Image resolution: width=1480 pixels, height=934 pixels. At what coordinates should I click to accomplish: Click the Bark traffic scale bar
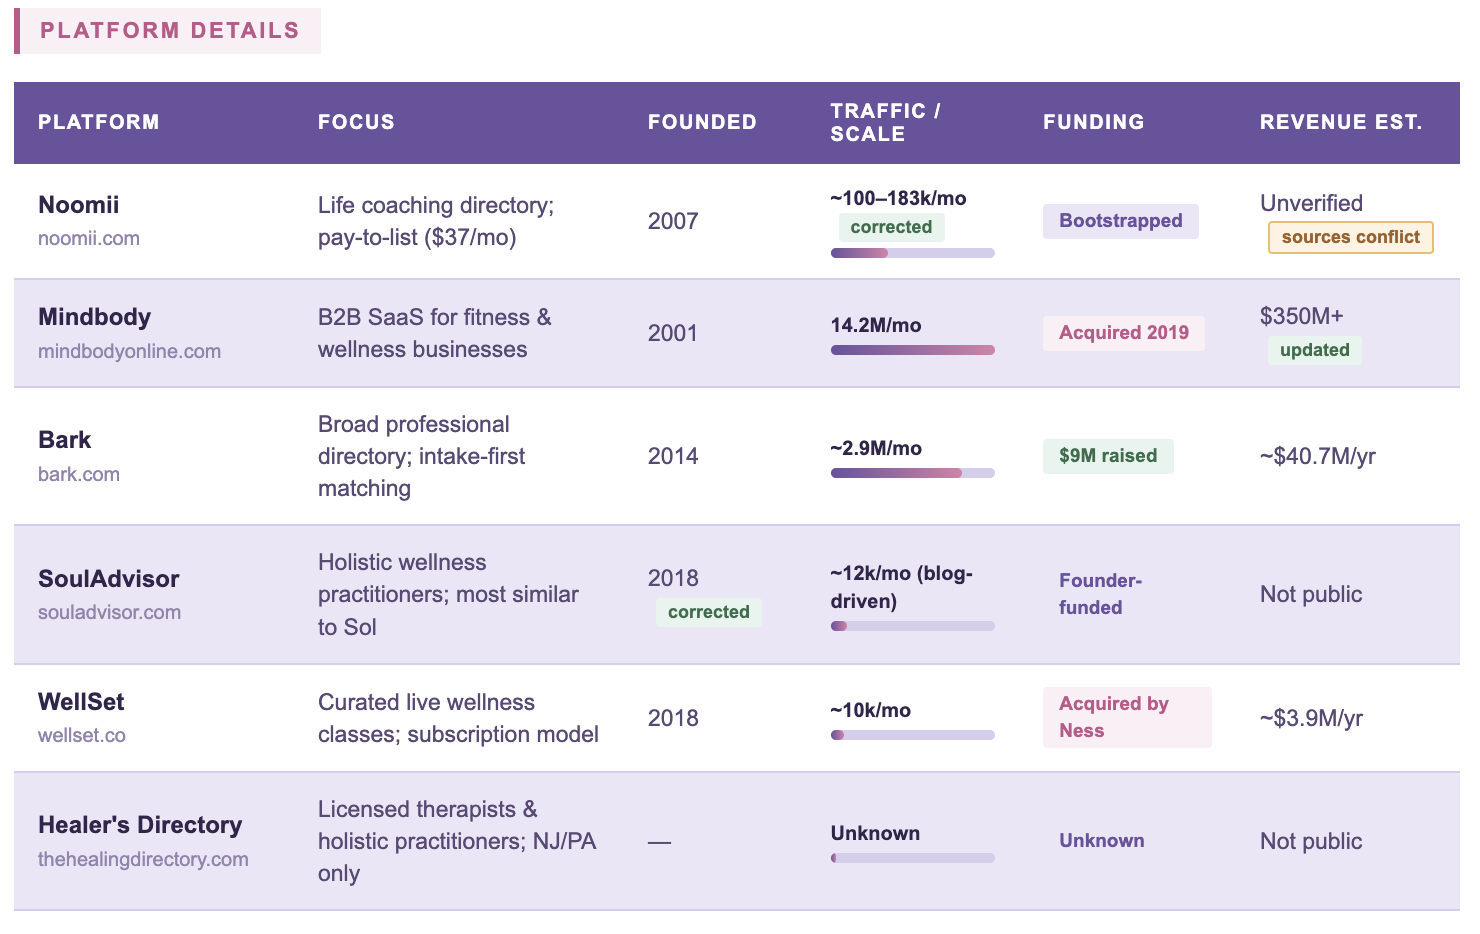tap(912, 473)
